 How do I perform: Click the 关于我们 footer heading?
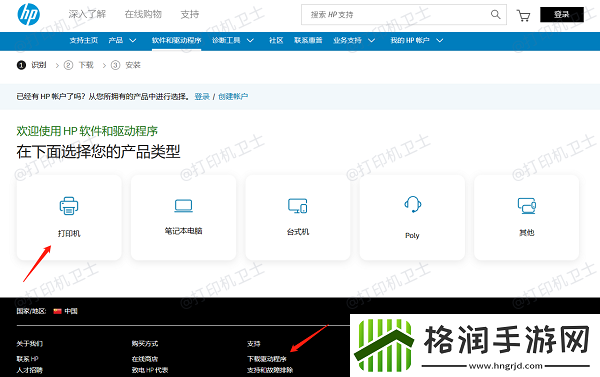(29, 344)
